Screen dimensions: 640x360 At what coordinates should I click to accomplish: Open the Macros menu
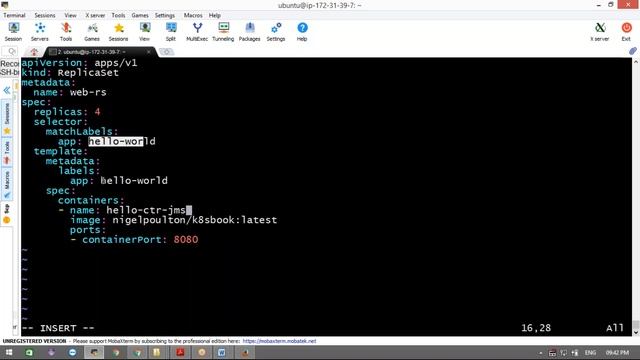pyautogui.click(x=193, y=15)
